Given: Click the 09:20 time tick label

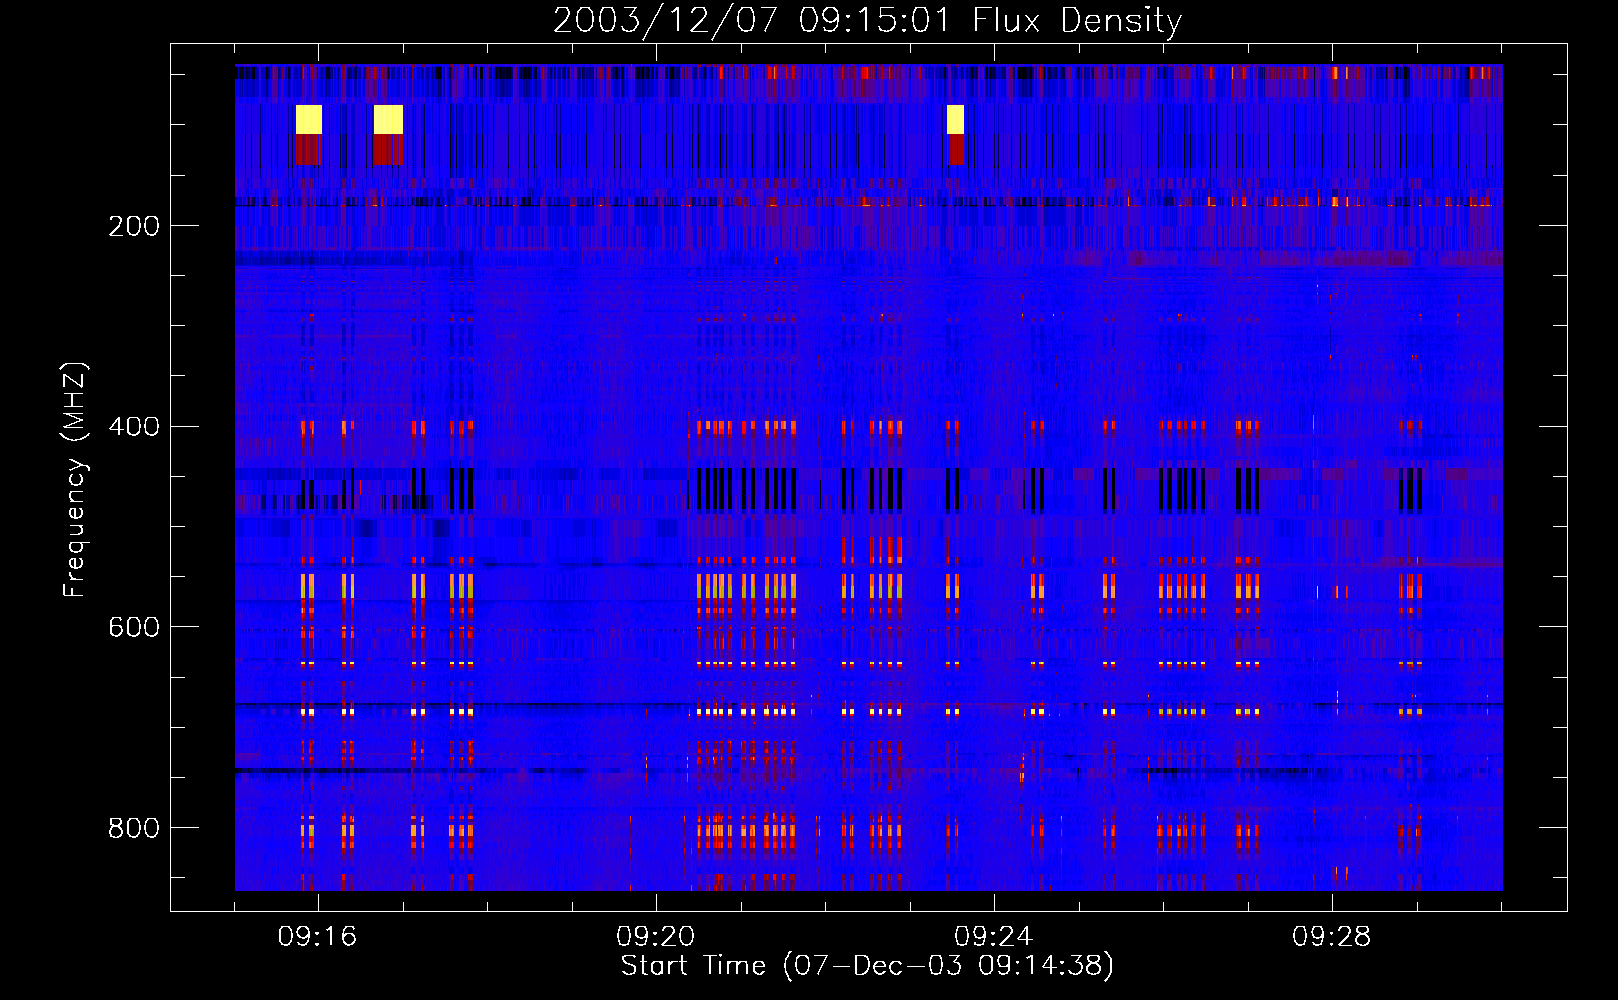Looking at the screenshot, I should pyautogui.click(x=656, y=936).
